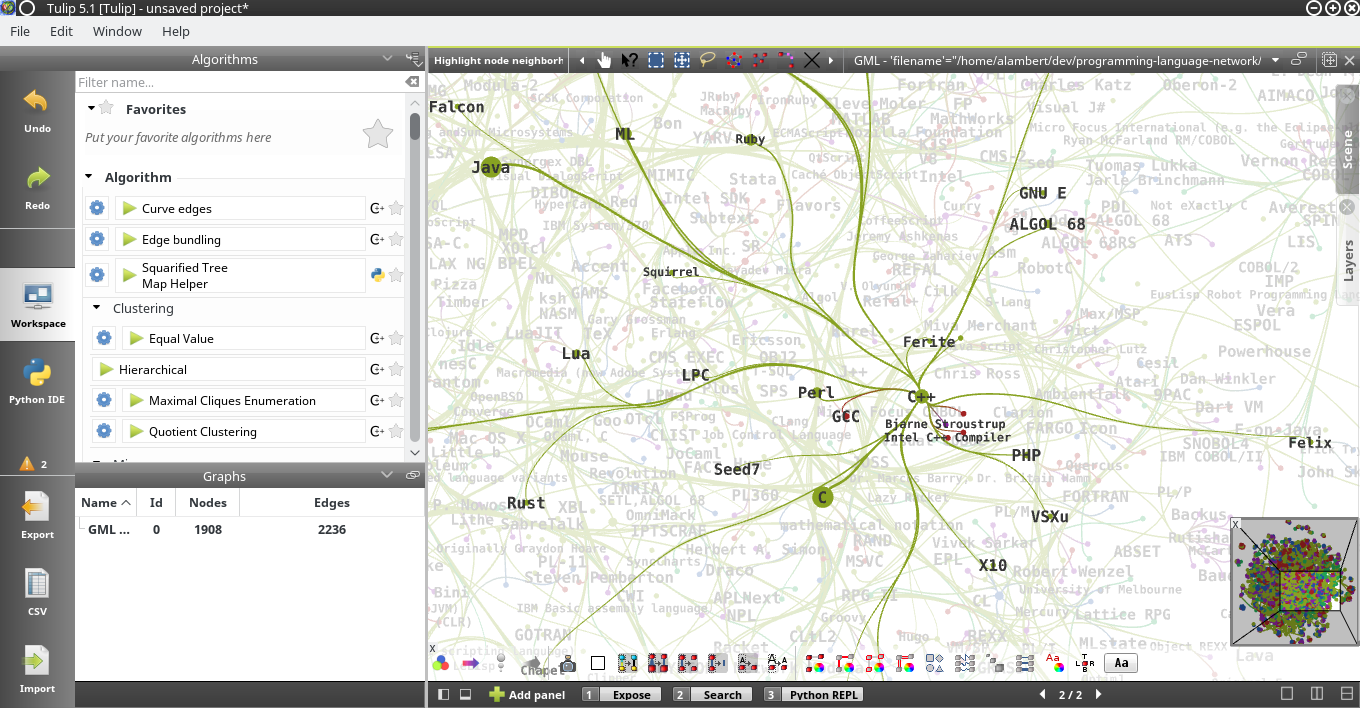Select the rectangle selection tool
Image resolution: width=1360 pixels, height=708 pixels.
pyautogui.click(x=655, y=60)
